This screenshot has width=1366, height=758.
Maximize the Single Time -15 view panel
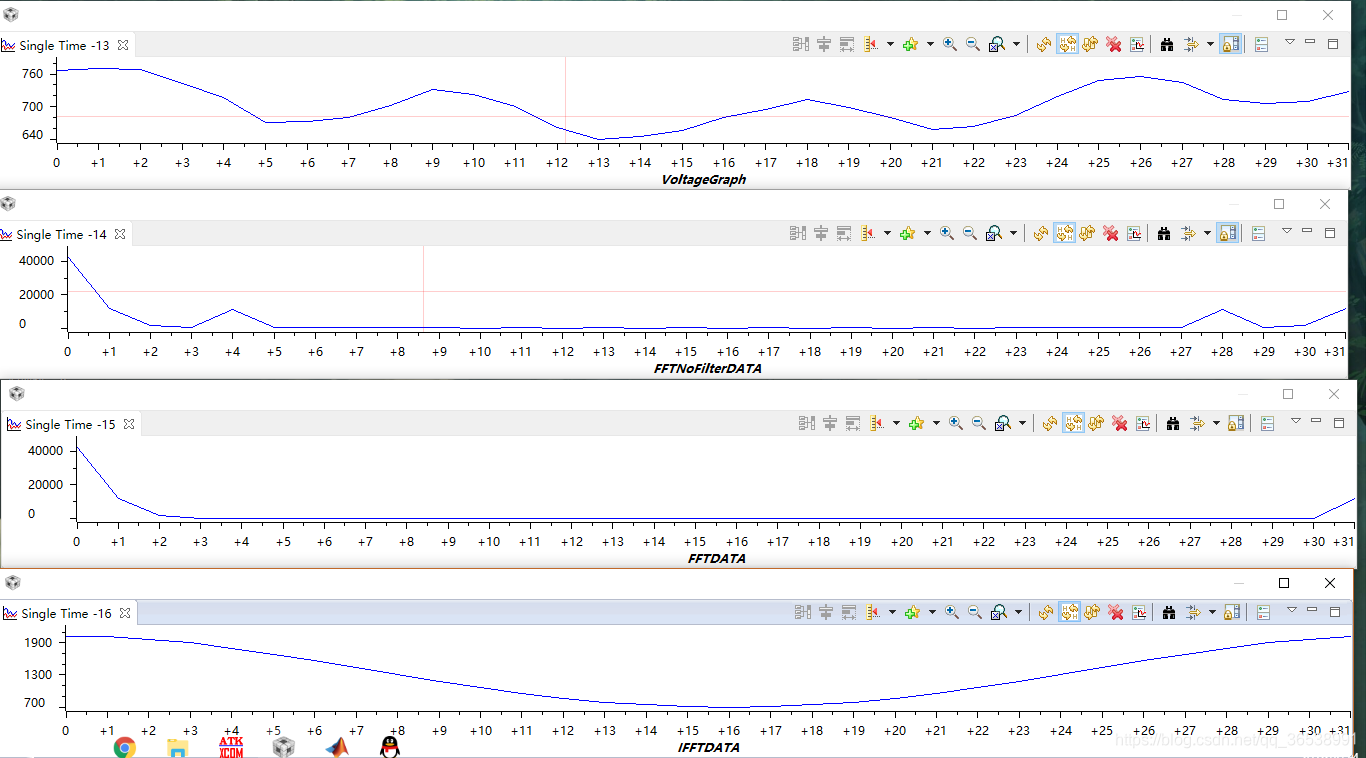[1339, 423]
